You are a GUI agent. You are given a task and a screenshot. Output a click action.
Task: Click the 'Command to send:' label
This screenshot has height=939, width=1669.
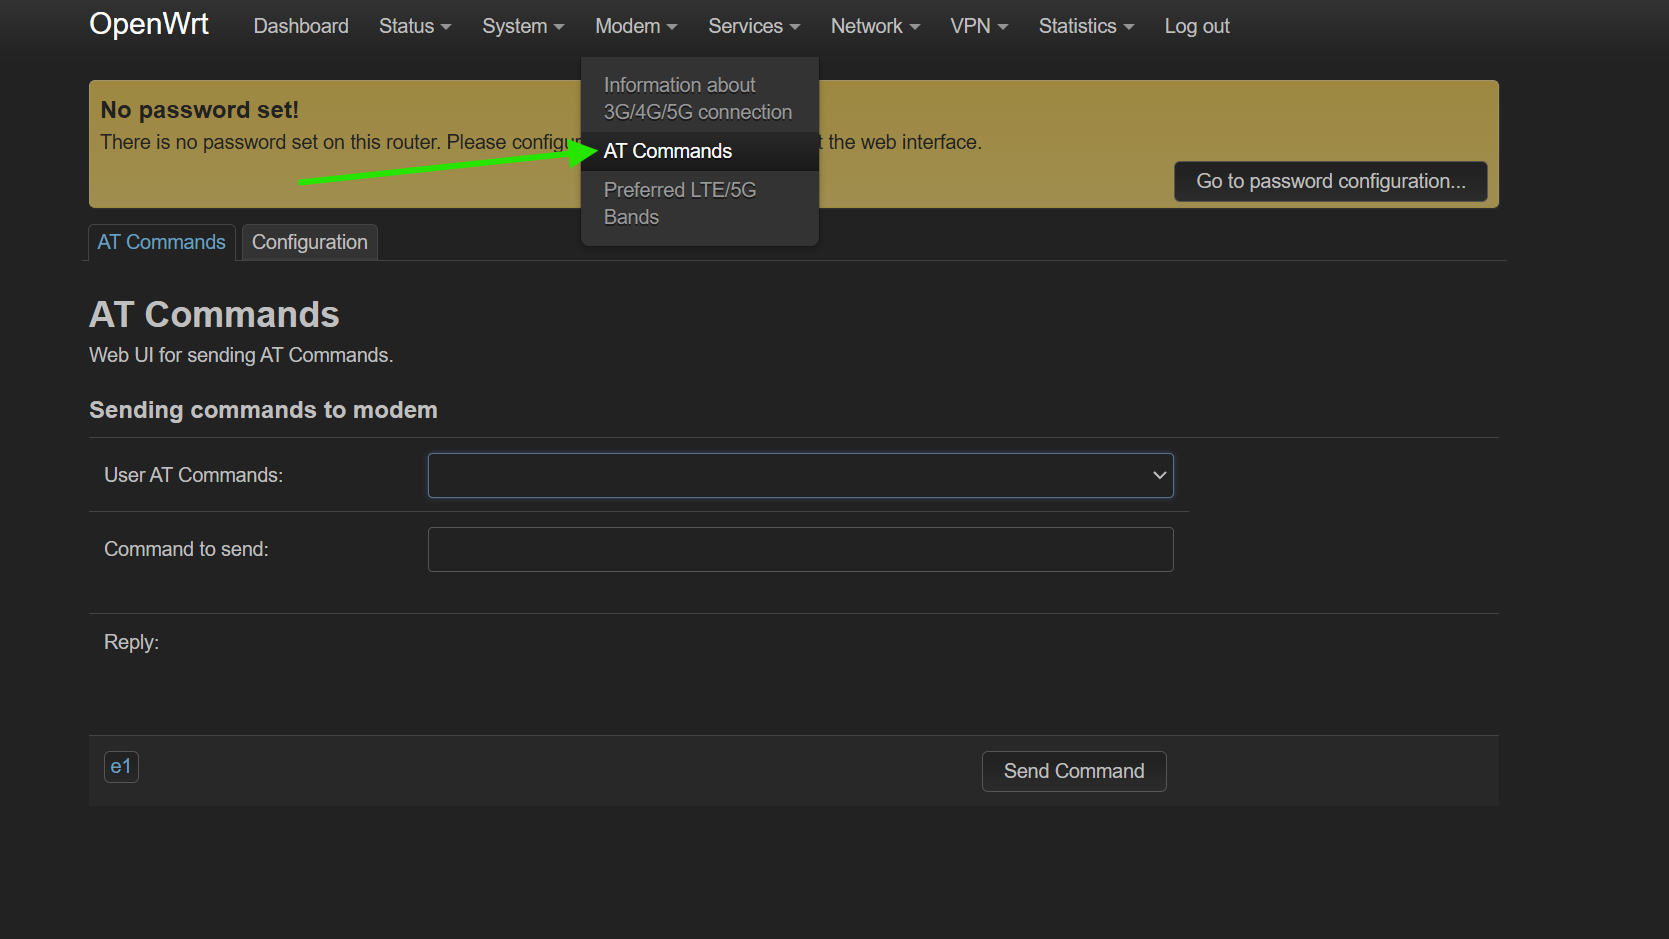tap(187, 549)
